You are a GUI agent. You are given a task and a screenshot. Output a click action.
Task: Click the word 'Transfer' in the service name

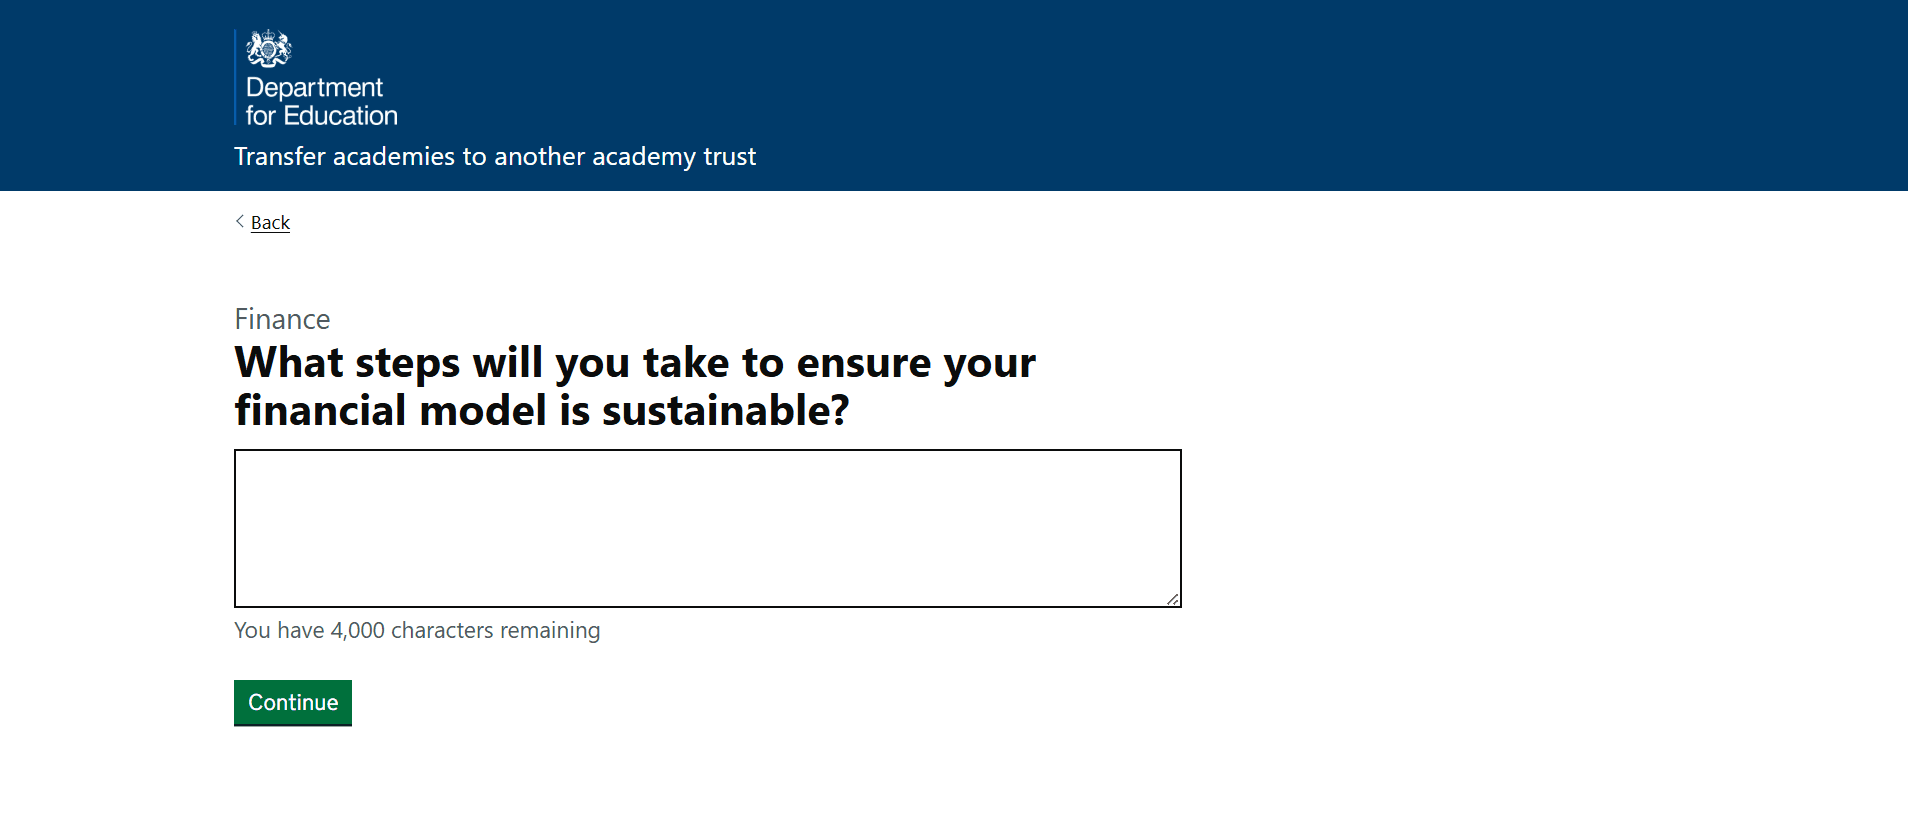(280, 157)
